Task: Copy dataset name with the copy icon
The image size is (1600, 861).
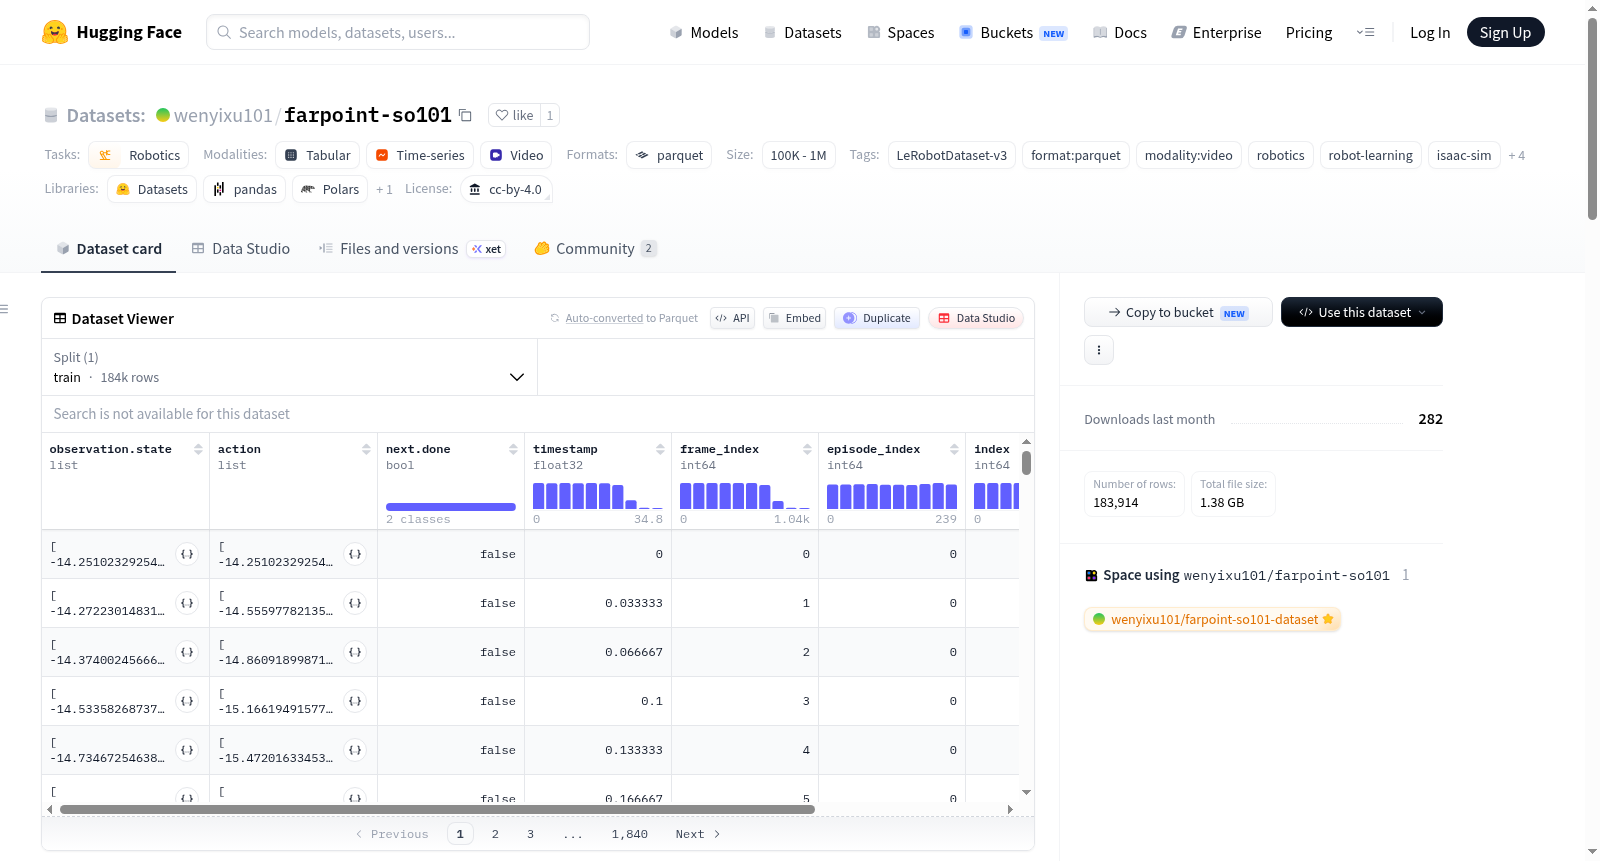Action: coord(465,115)
